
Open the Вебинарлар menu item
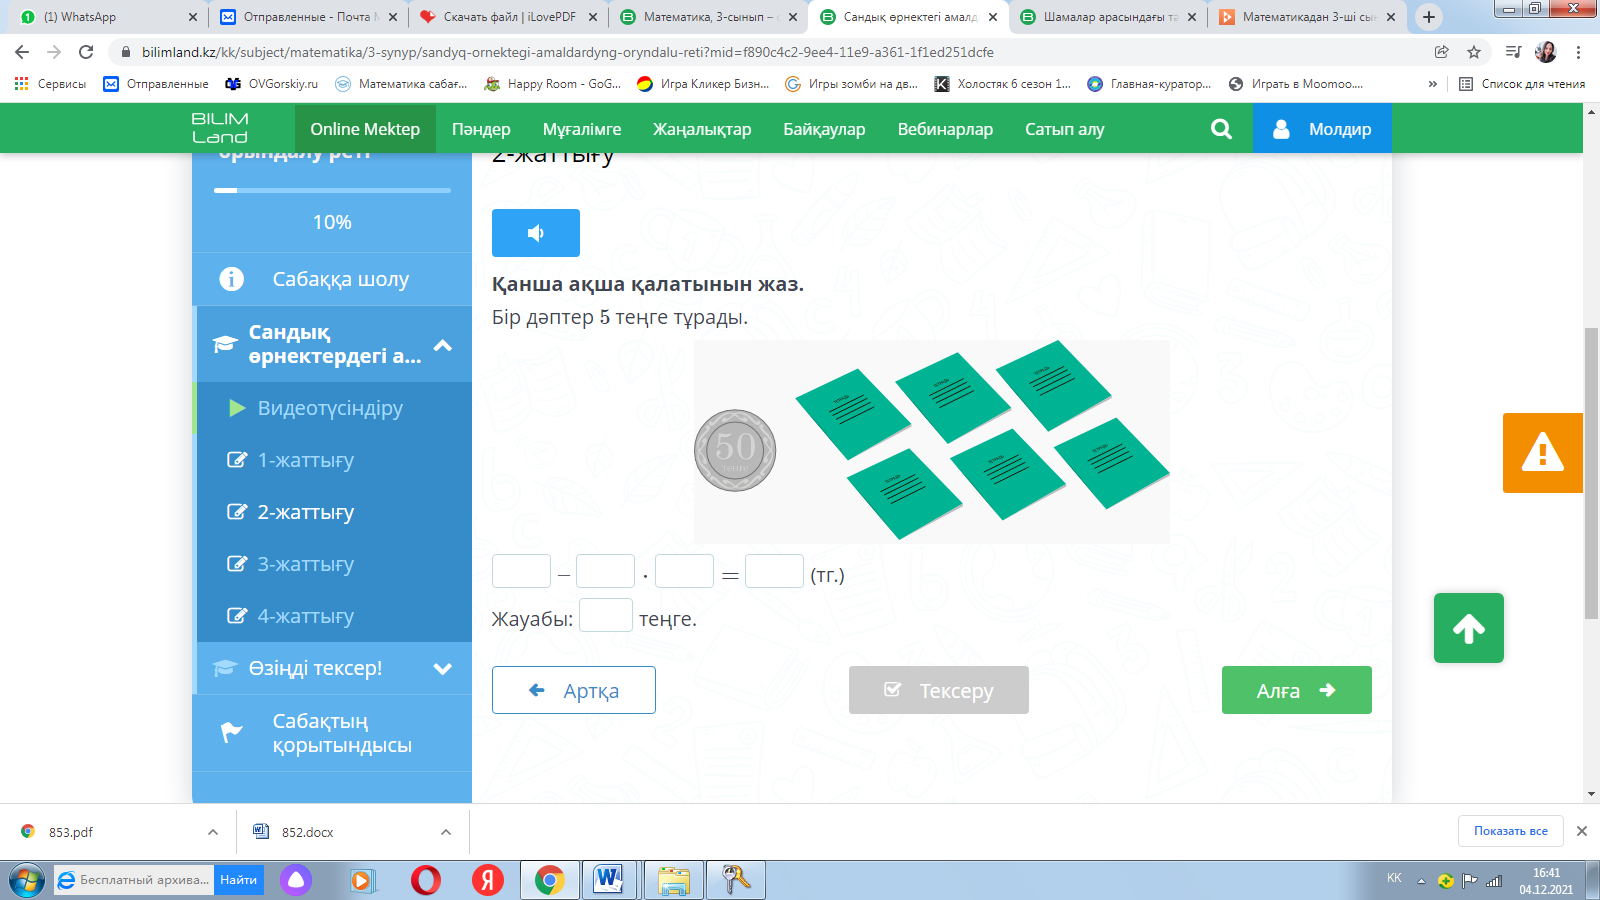pos(945,129)
